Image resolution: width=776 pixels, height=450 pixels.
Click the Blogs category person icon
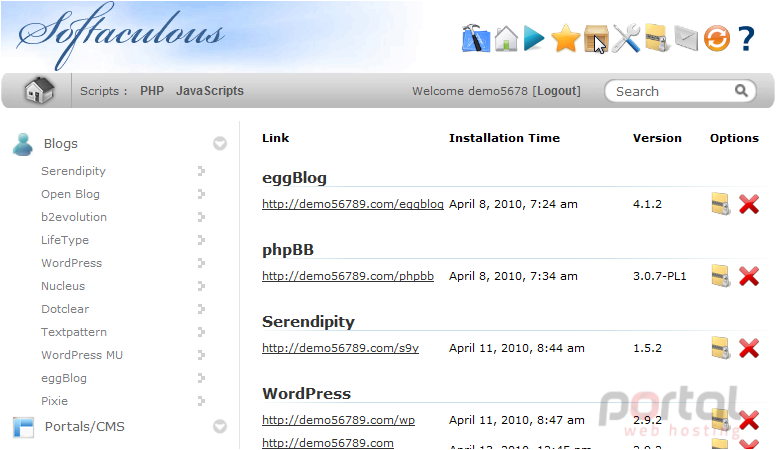pyautogui.click(x=23, y=144)
